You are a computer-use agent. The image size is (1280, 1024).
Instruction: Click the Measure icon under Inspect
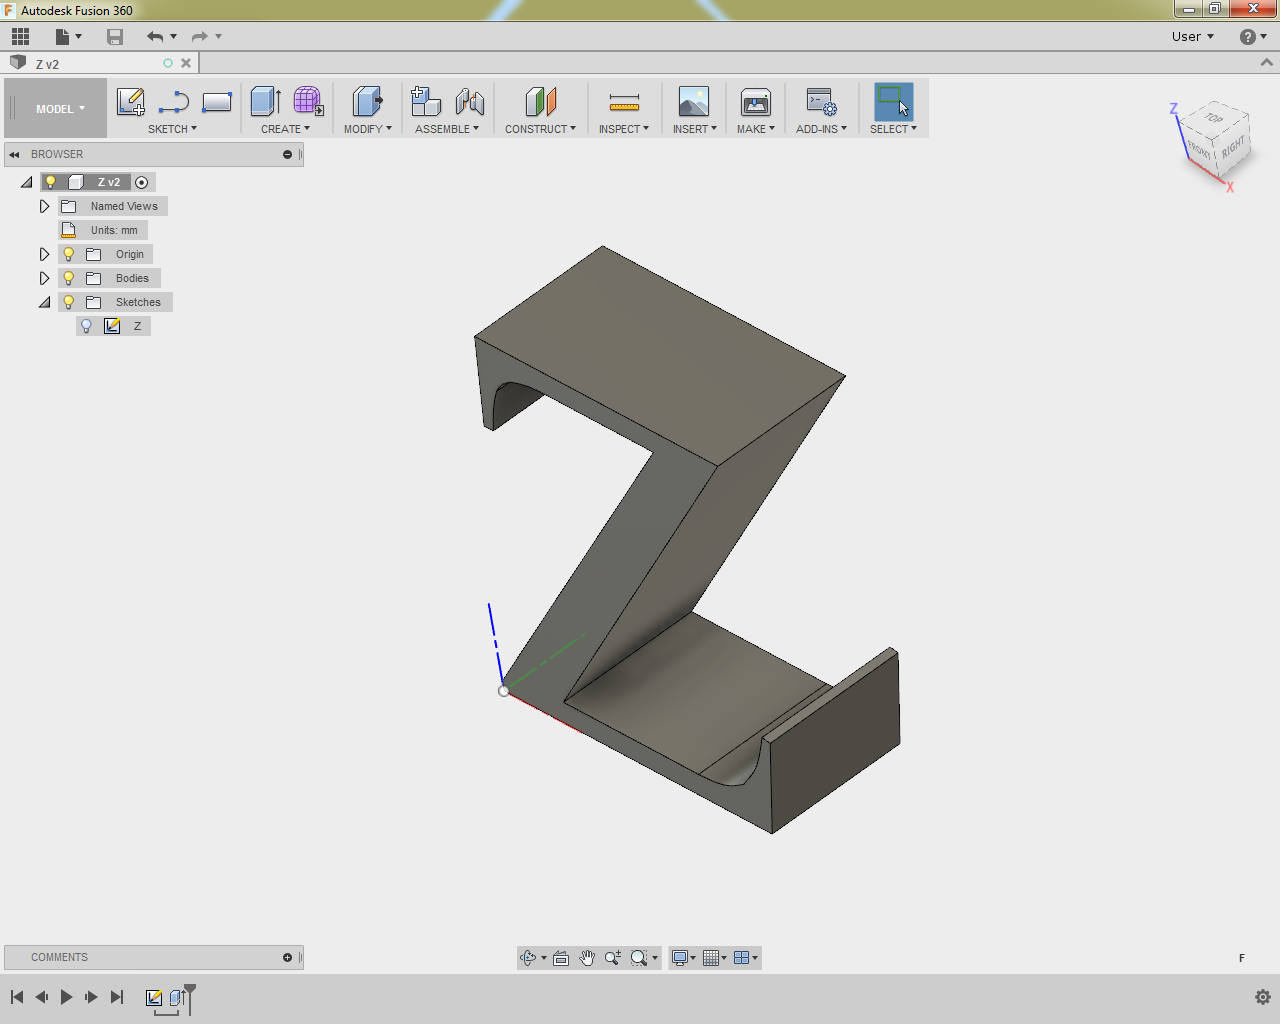(624, 102)
